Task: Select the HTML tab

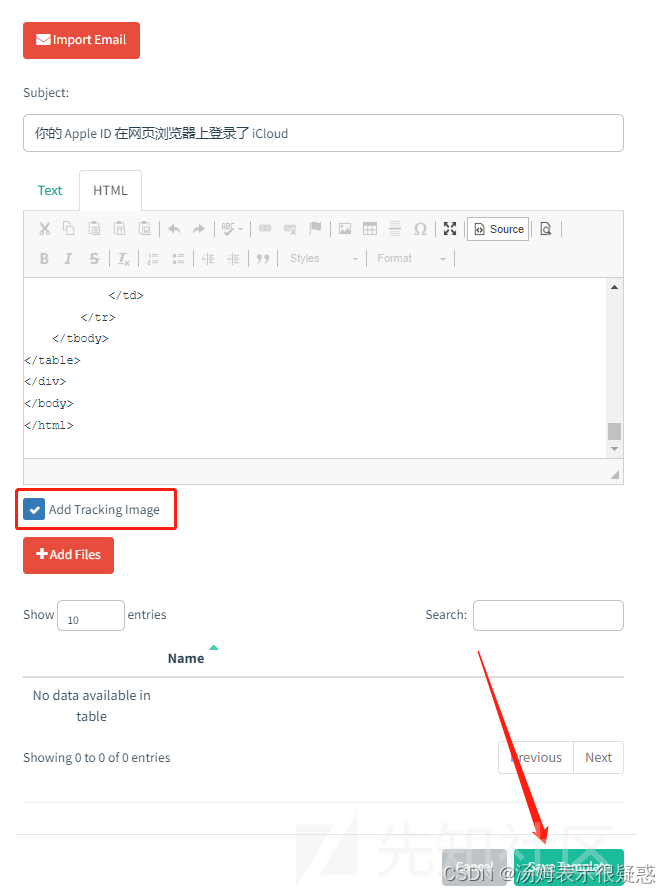Action: [x=110, y=190]
